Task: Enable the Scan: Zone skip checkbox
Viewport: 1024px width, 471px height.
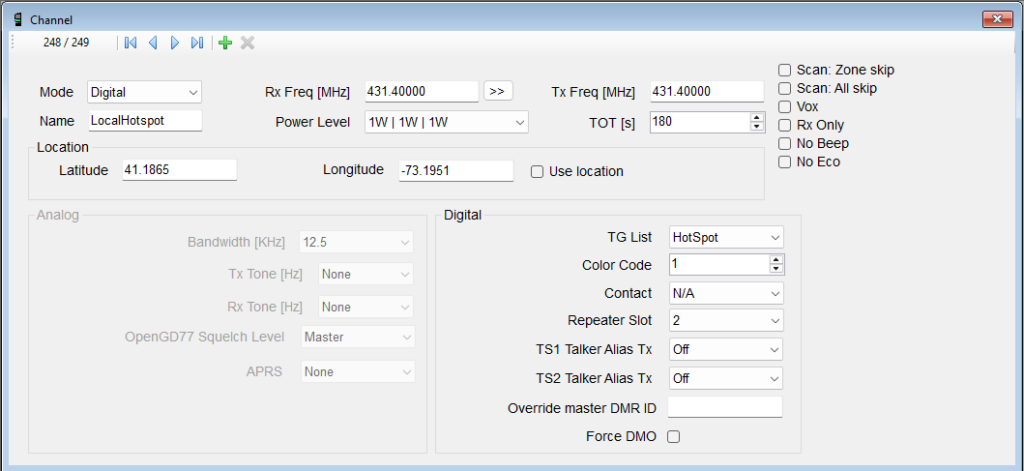Action: (785, 70)
